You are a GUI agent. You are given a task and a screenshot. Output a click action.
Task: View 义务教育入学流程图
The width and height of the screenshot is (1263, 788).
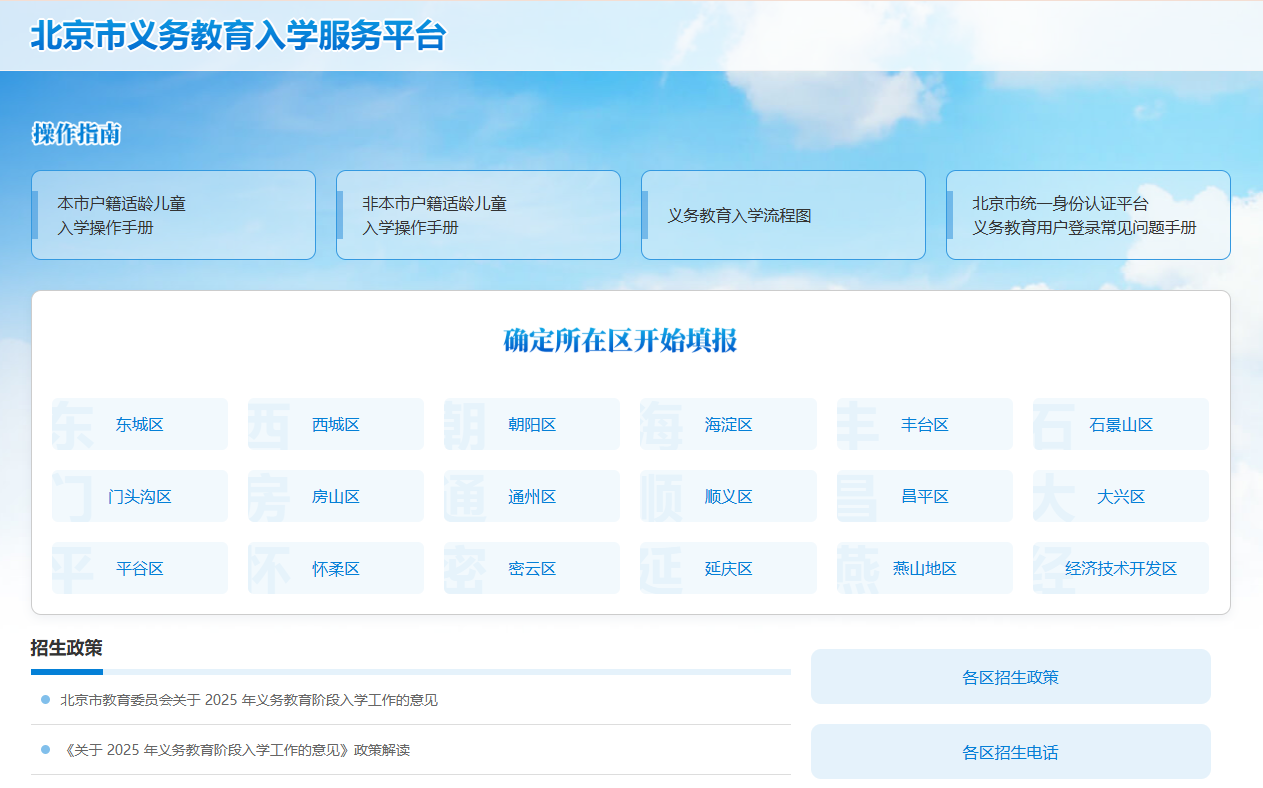pyautogui.click(x=783, y=215)
